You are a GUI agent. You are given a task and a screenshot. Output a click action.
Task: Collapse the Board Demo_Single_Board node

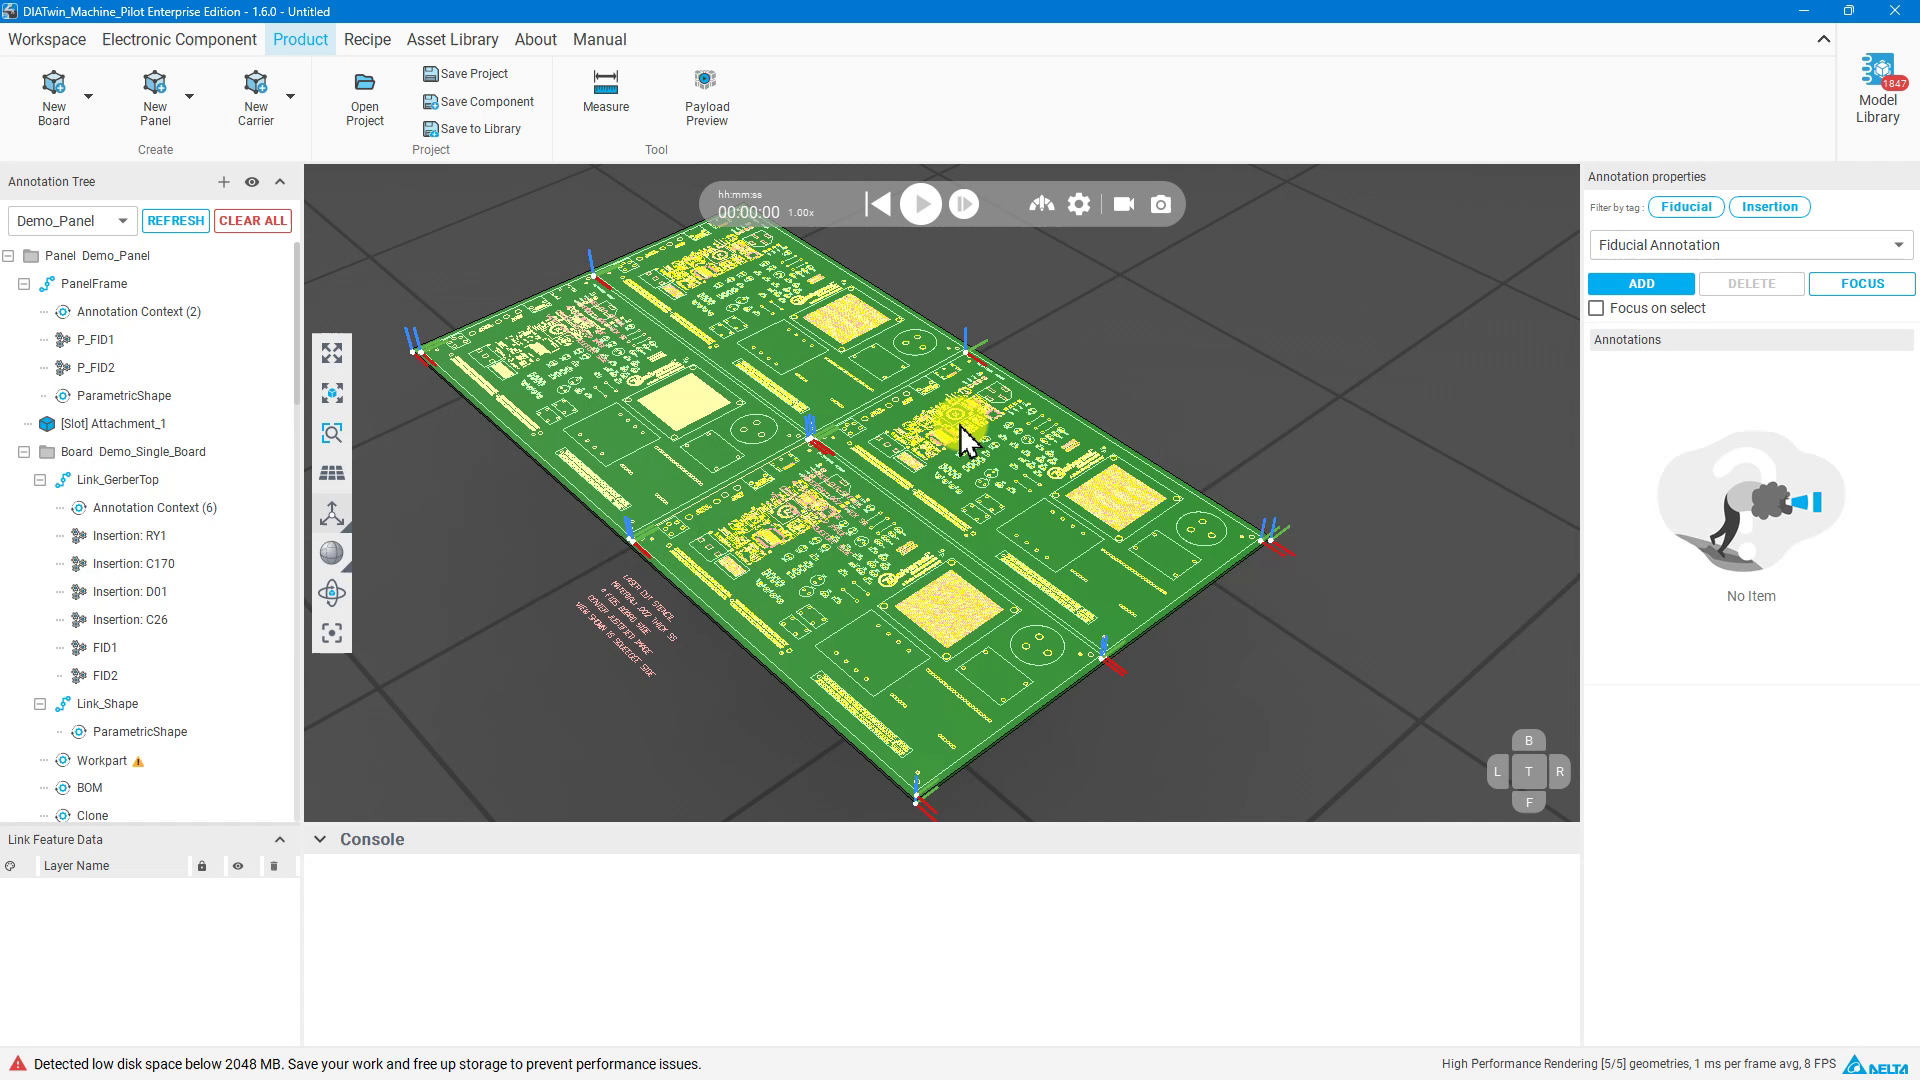tap(24, 452)
